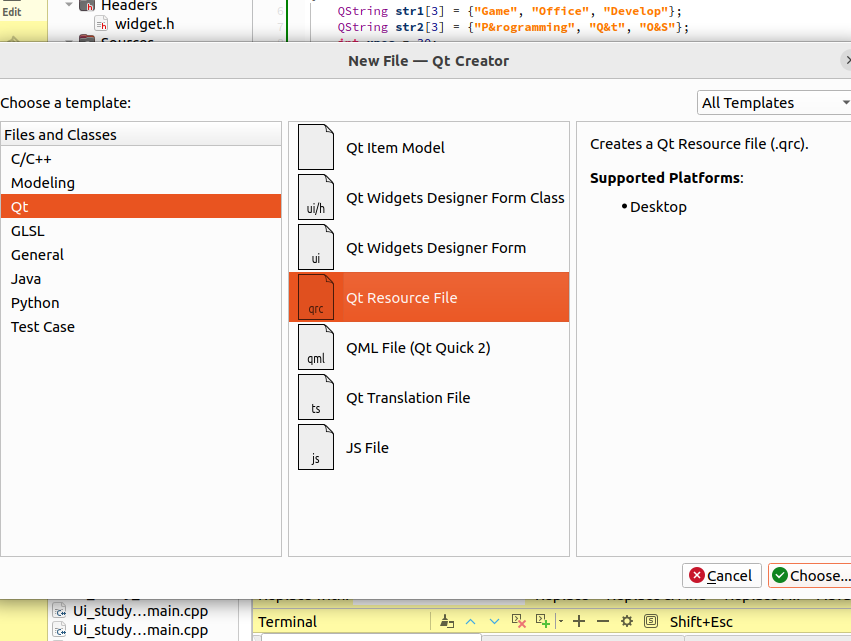Click the Terminal pane label

pos(287,621)
